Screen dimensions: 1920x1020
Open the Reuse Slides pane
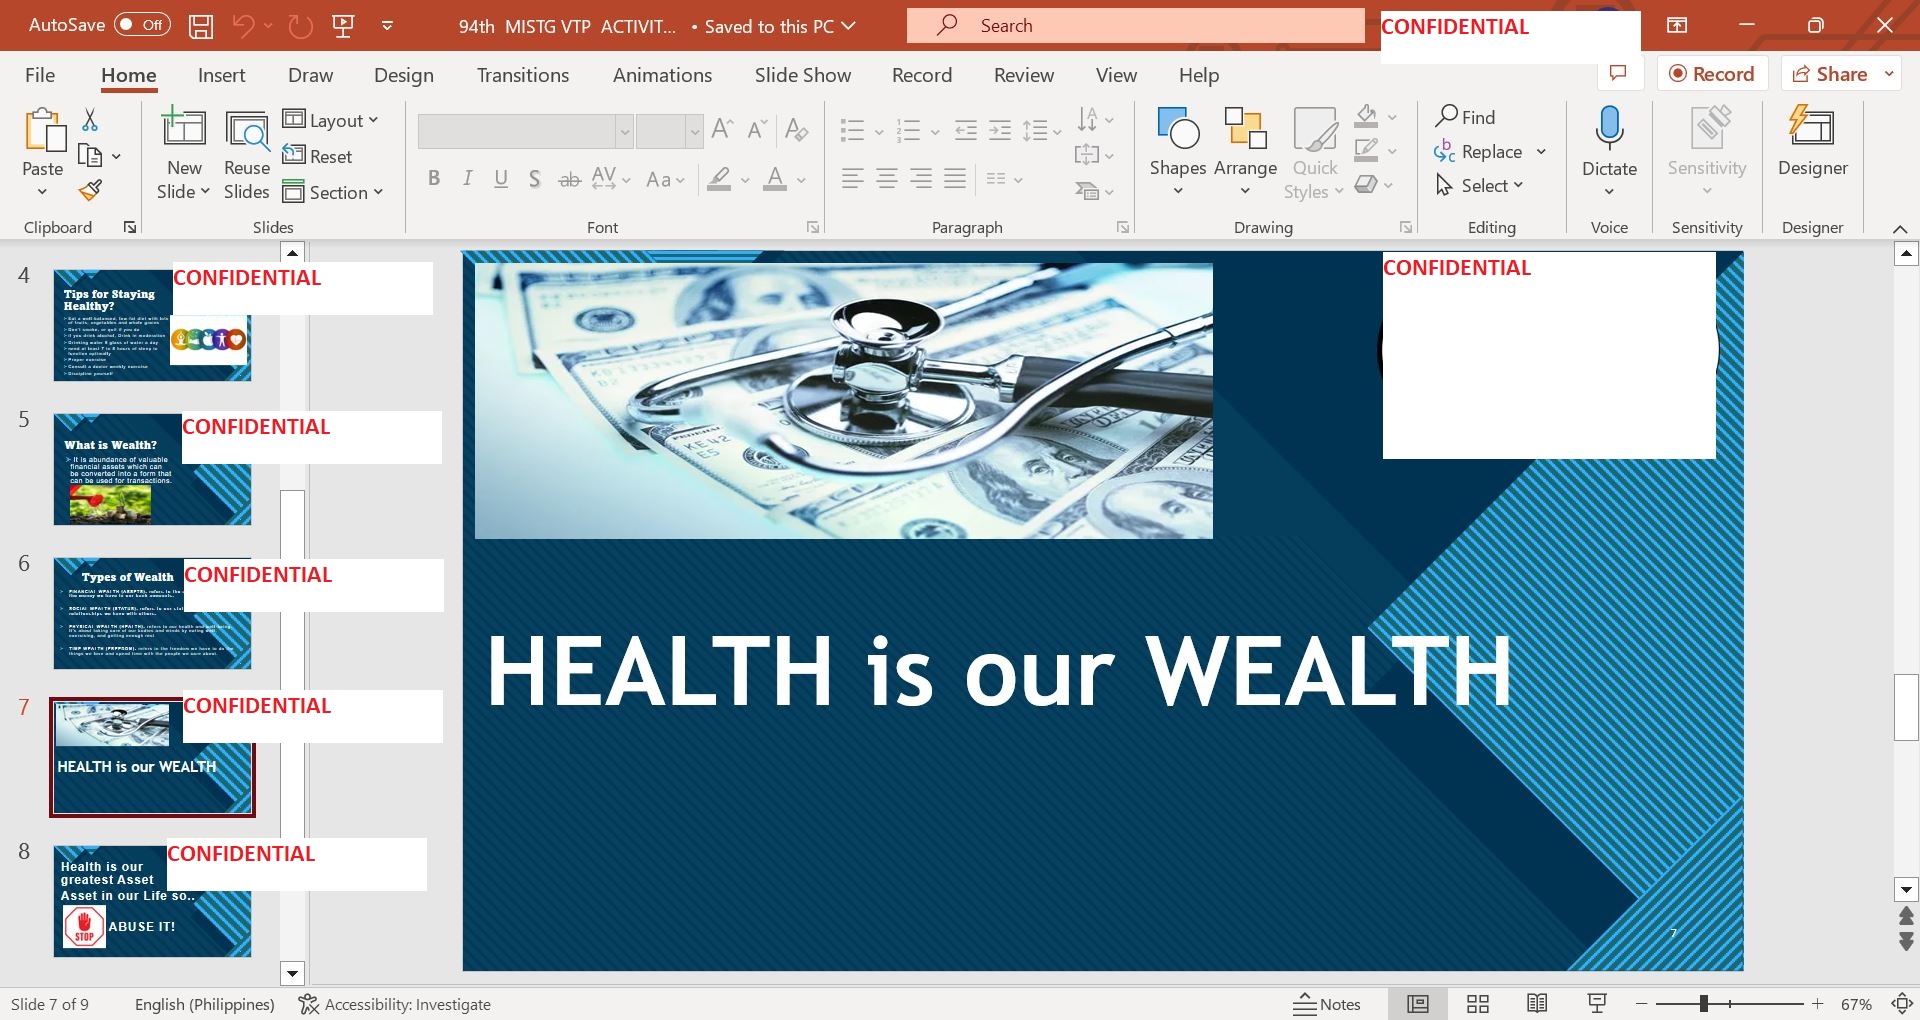[x=246, y=155]
